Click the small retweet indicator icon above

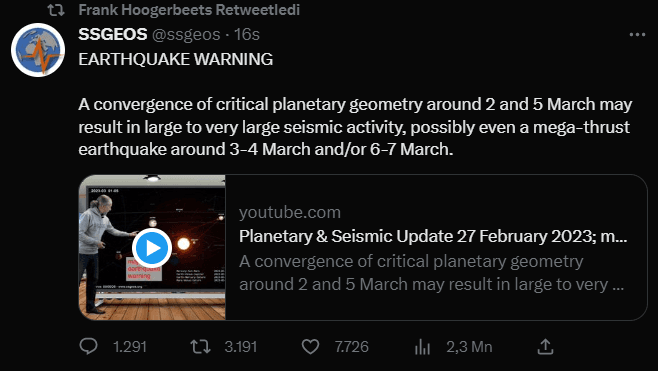tap(55, 10)
